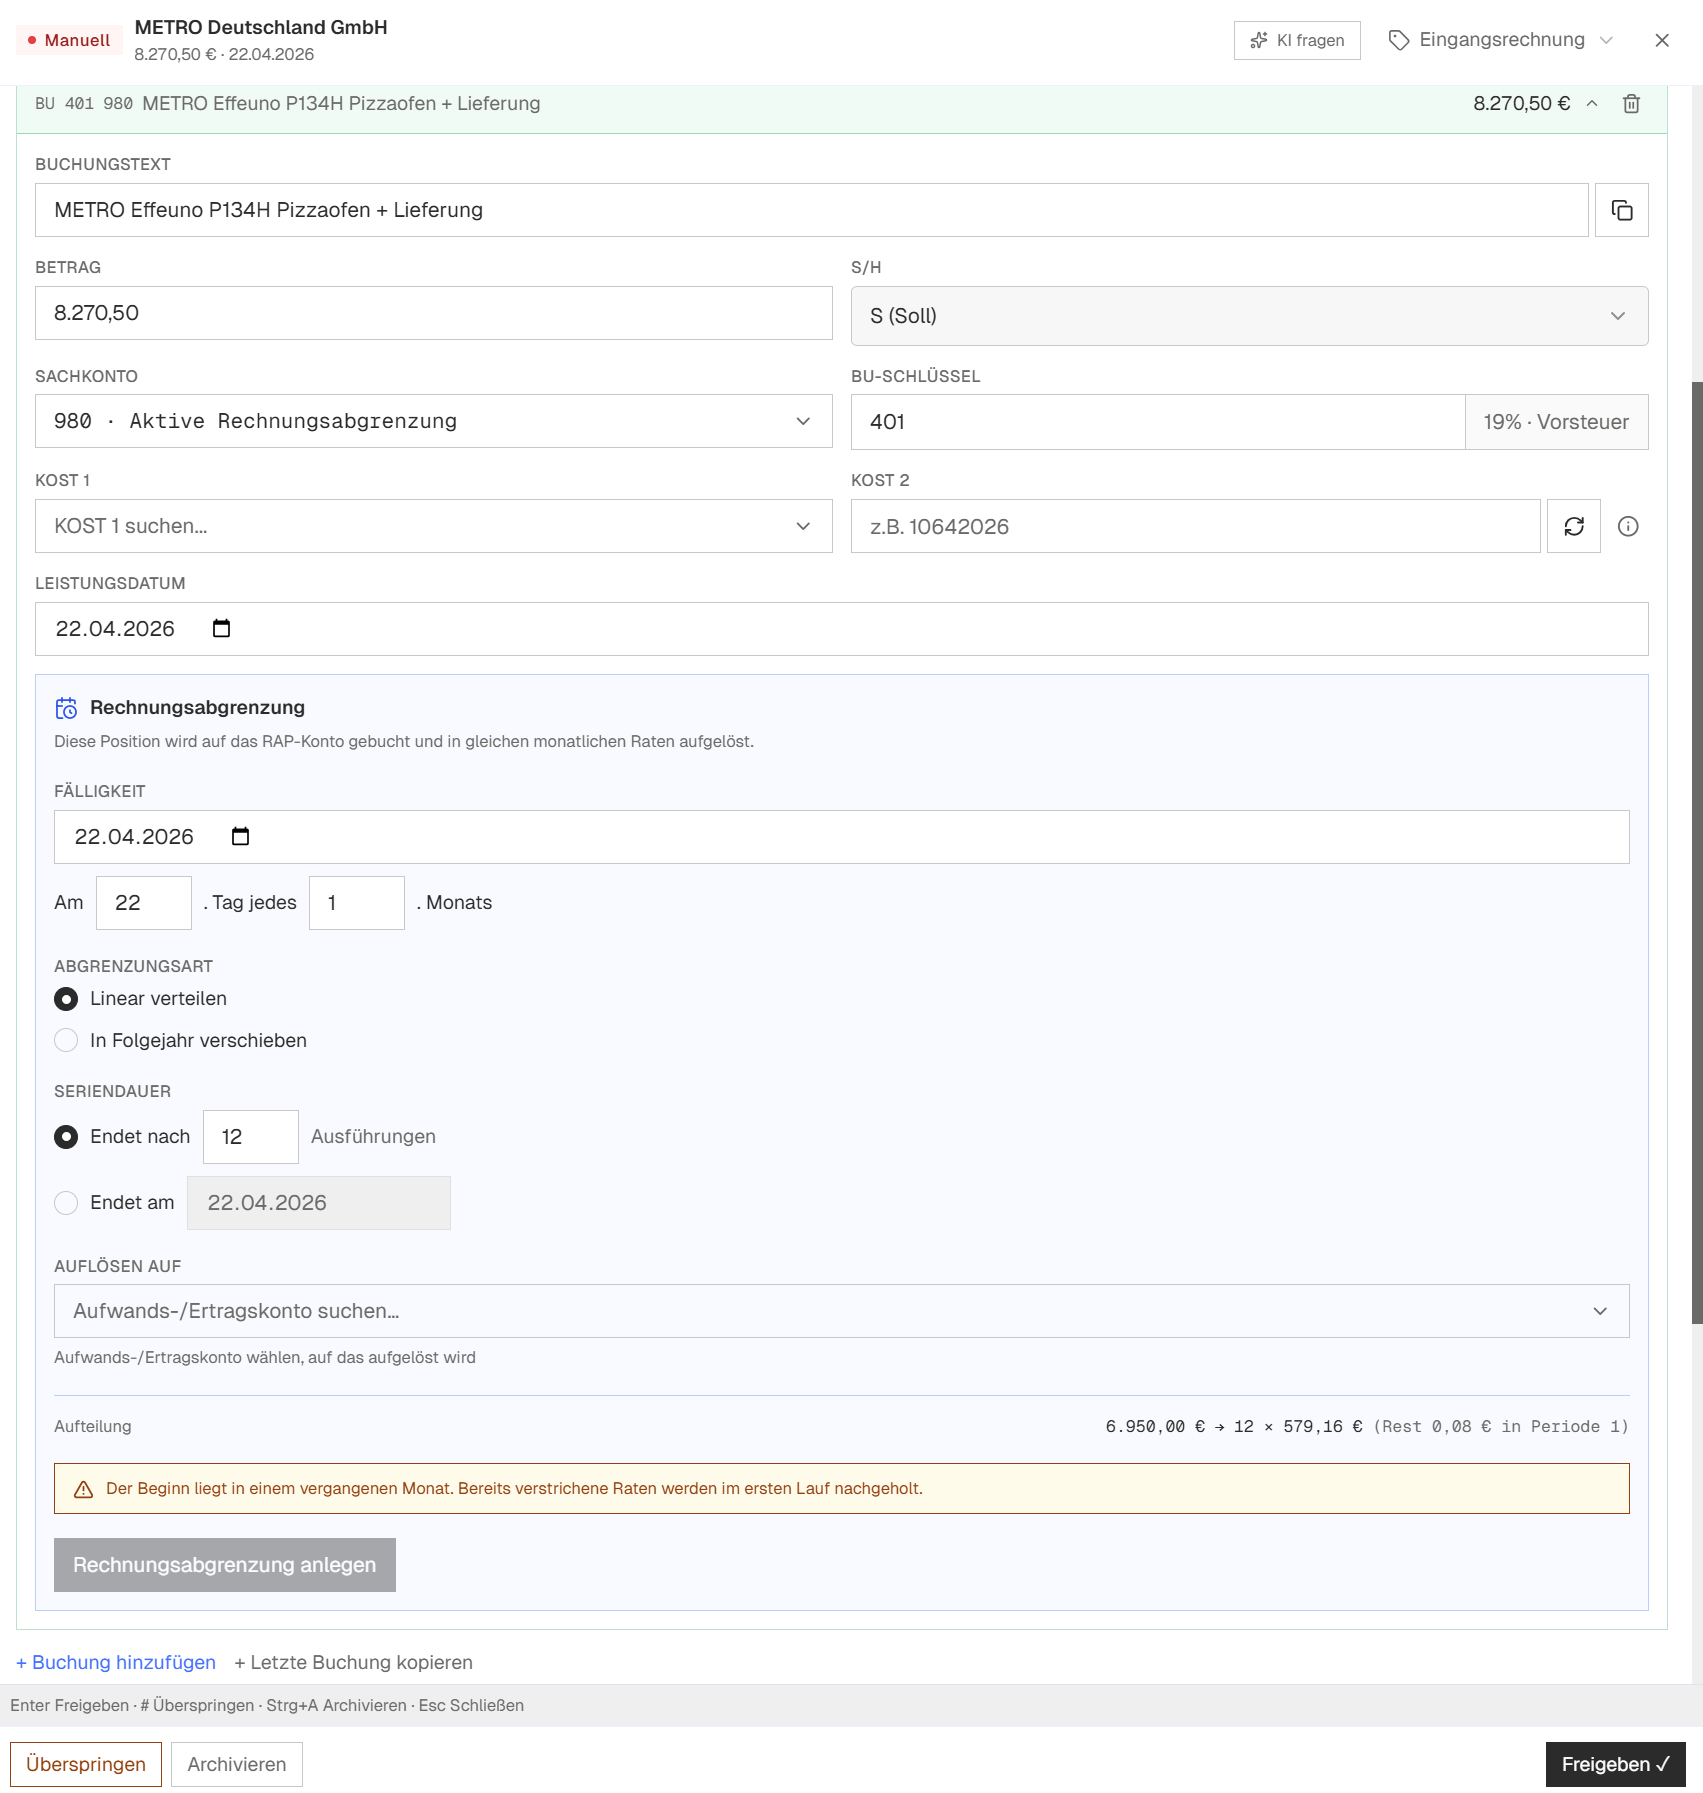Delete the booking line with the trash icon

pos(1631,104)
